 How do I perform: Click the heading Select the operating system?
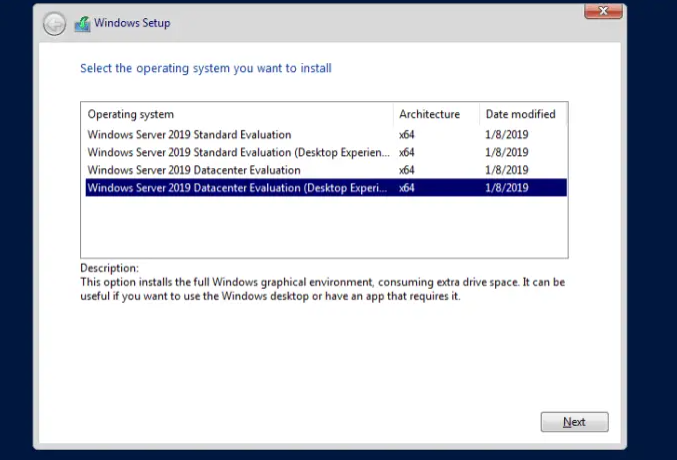click(x=206, y=68)
